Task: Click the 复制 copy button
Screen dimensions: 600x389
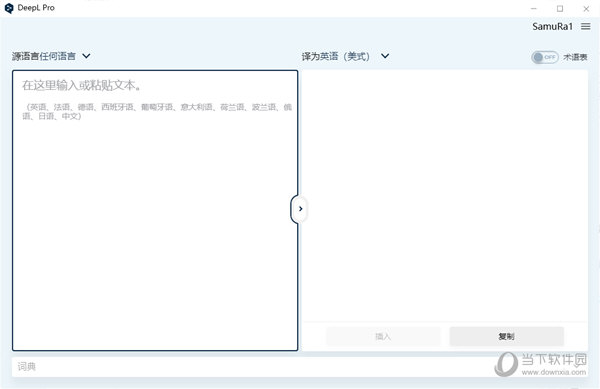Action: (506, 336)
